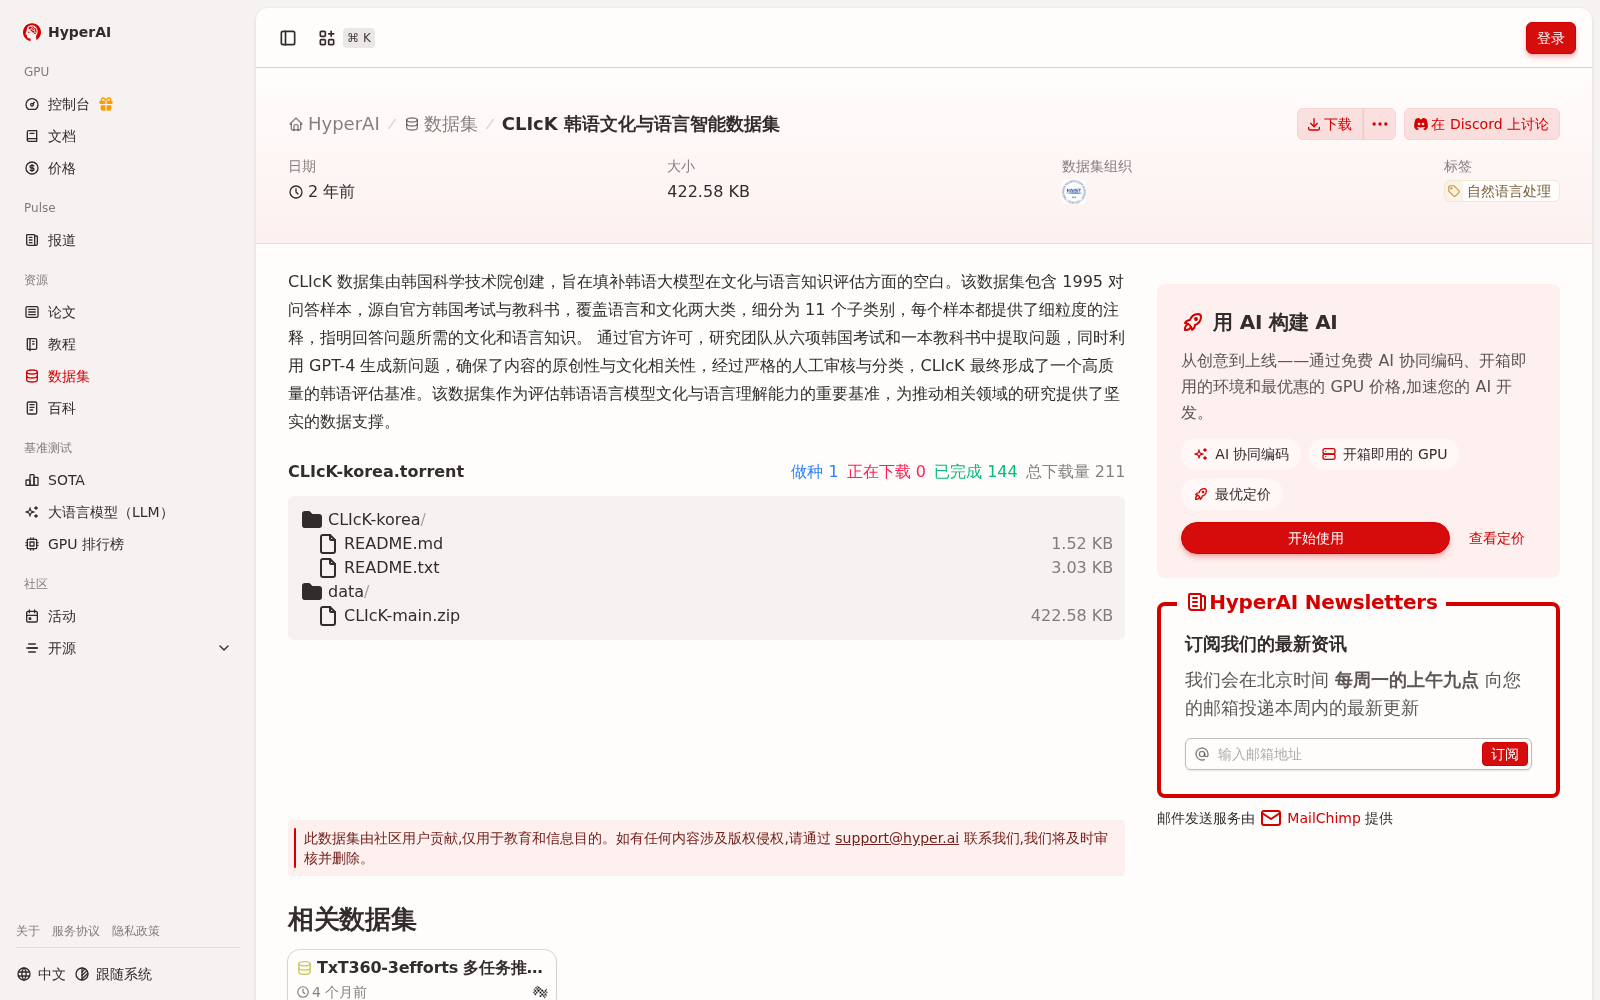
Task: Open GPU 排行榜 in the sidebar
Action: coord(86,544)
